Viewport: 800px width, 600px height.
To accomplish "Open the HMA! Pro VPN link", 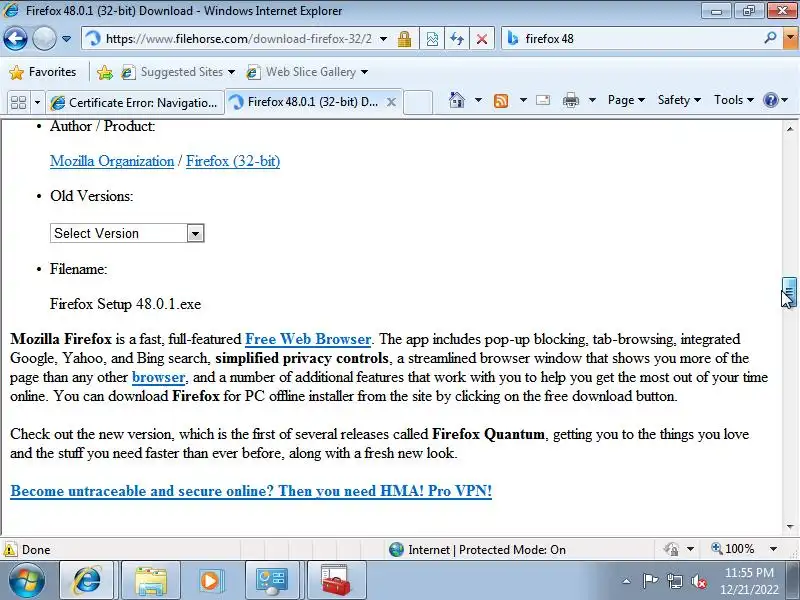I will click(x=251, y=491).
